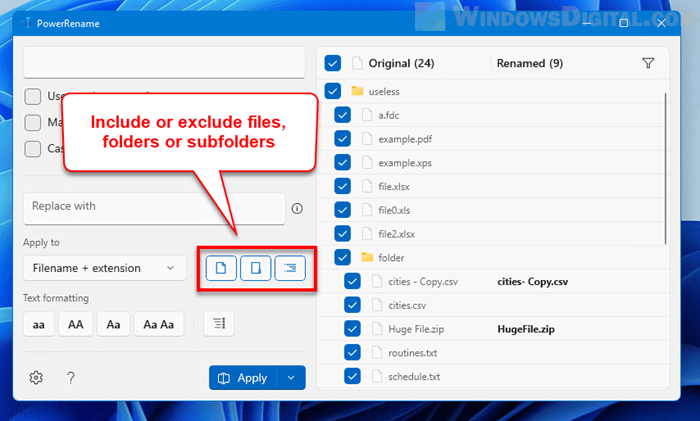The width and height of the screenshot is (700, 421).
Task: Select the example.xps file name
Action: [405, 163]
